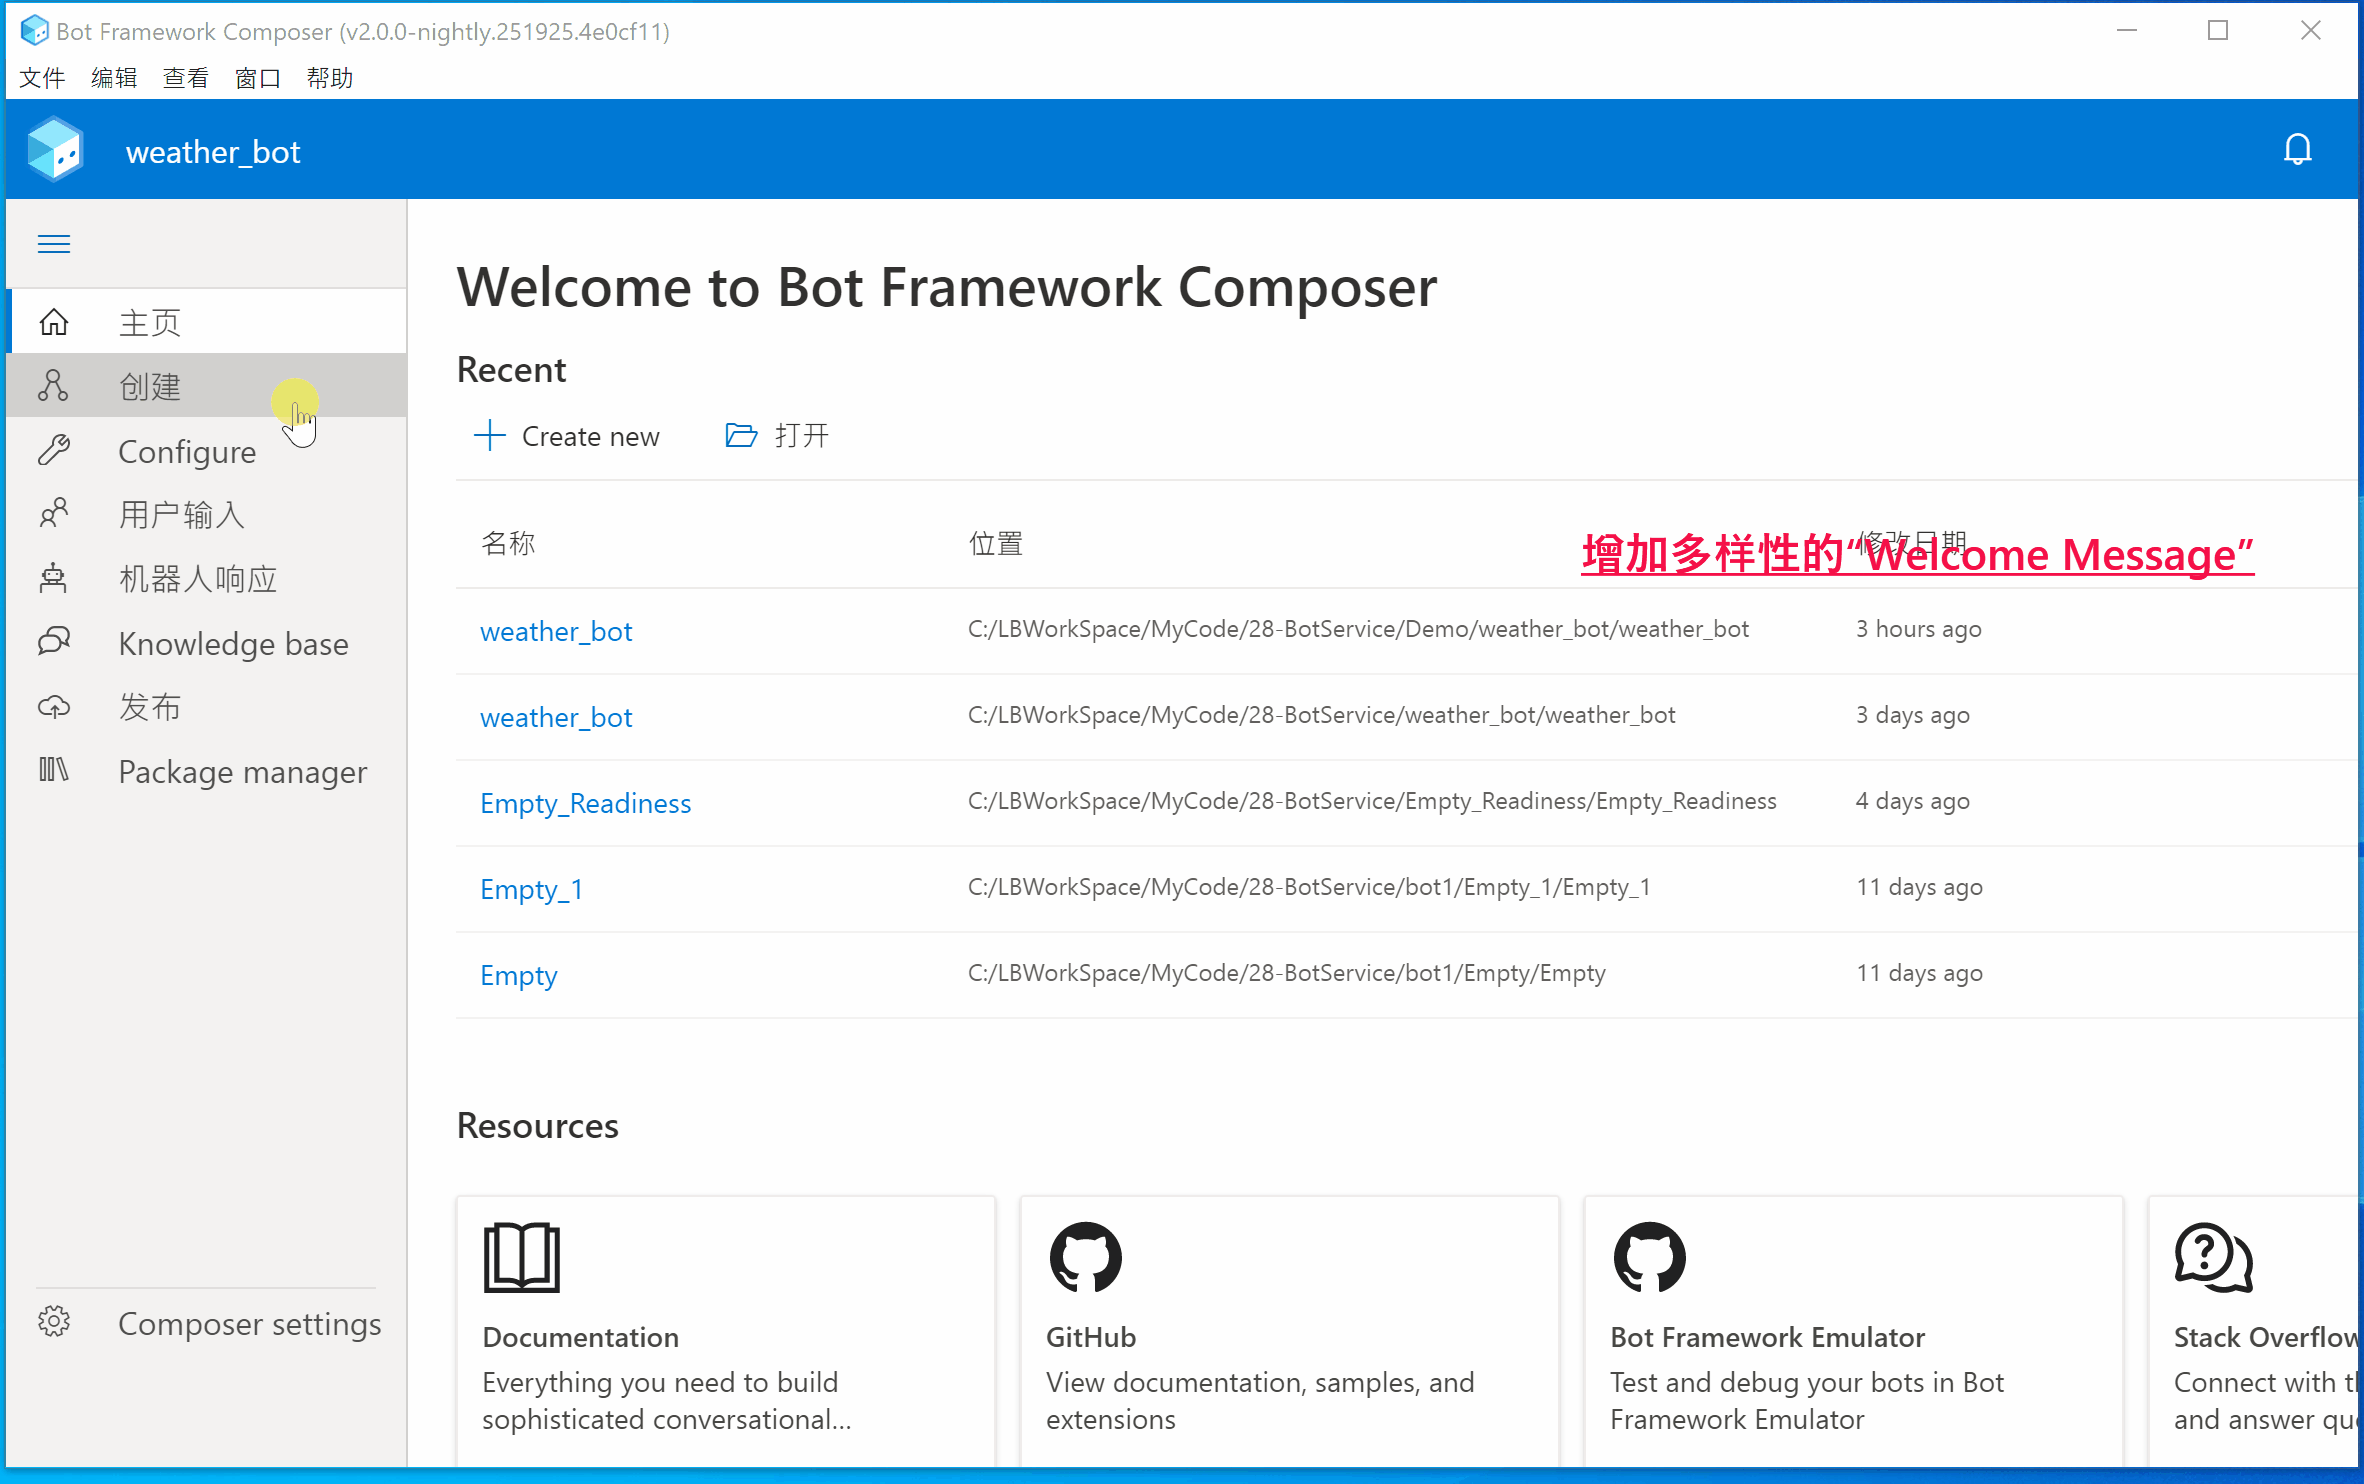Open 发布 publish cloud icon
This screenshot has width=2364, height=1484.
pos(54,707)
